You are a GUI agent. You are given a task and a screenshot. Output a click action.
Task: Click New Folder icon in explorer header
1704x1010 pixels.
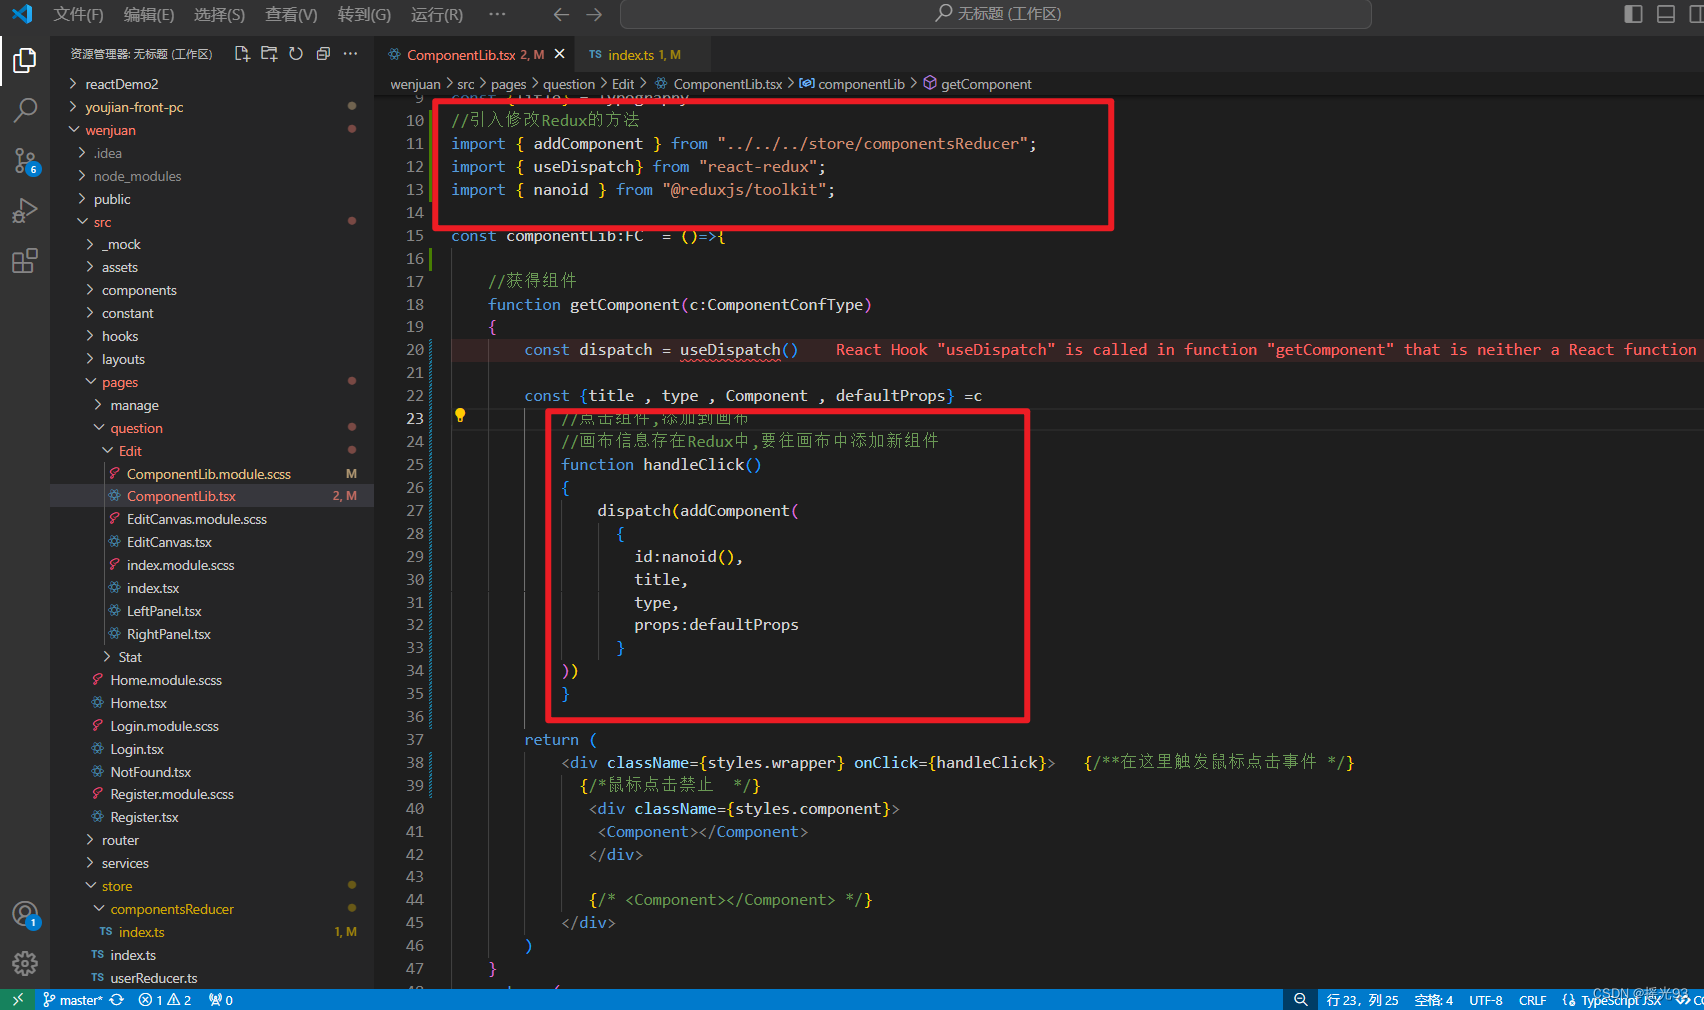coord(269,54)
